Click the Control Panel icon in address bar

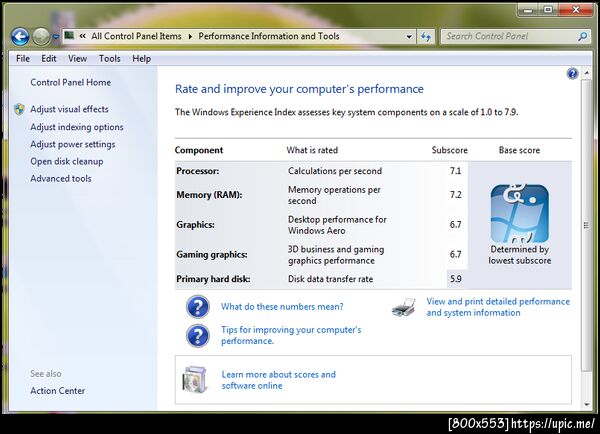pos(69,36)
